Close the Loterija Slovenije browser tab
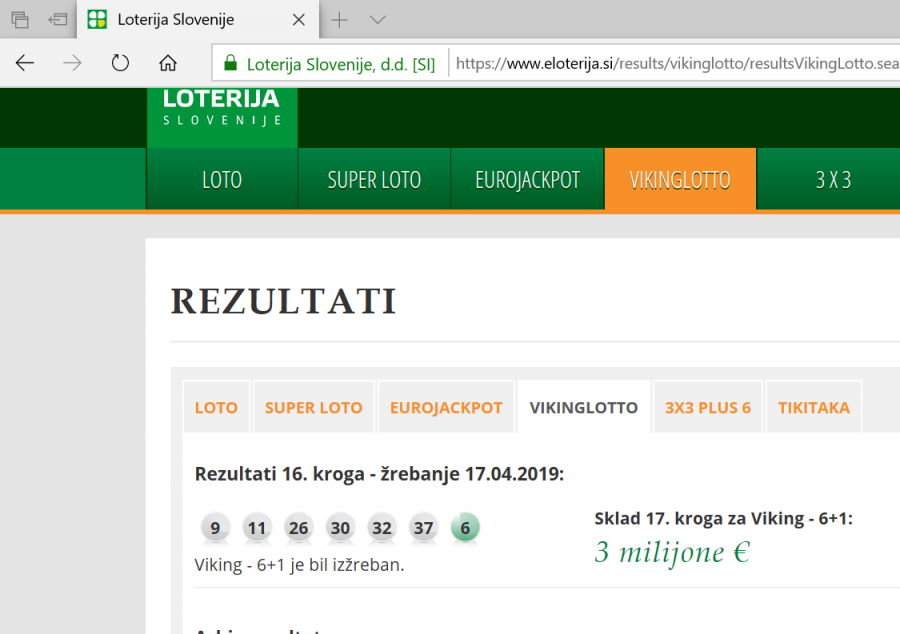 [x=299, y=20]
